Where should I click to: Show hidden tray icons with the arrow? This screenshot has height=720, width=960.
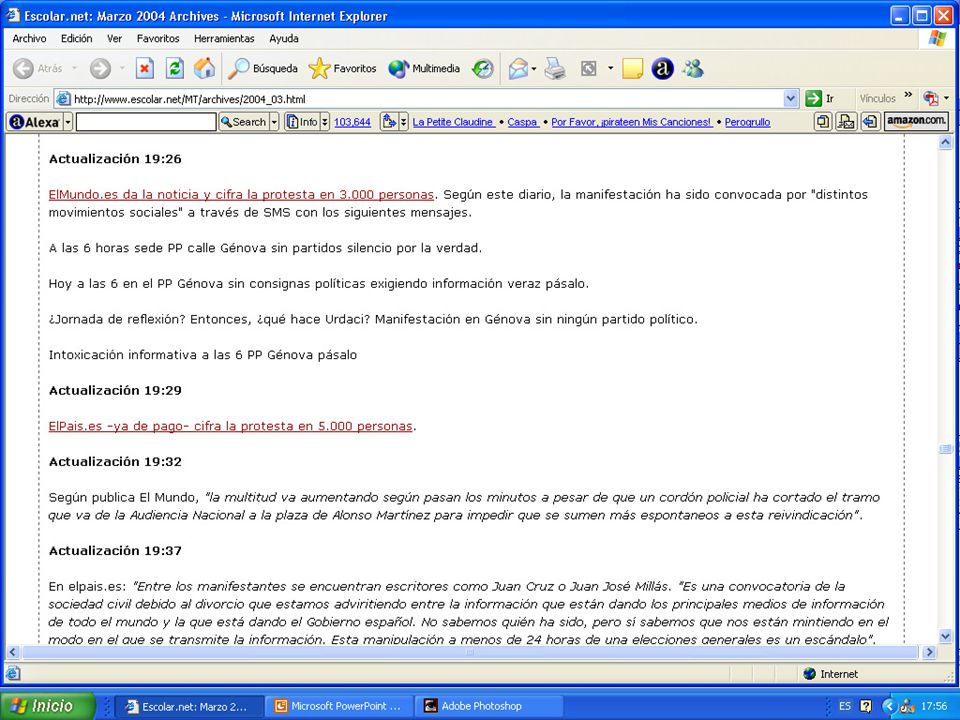tap(888, 706)
